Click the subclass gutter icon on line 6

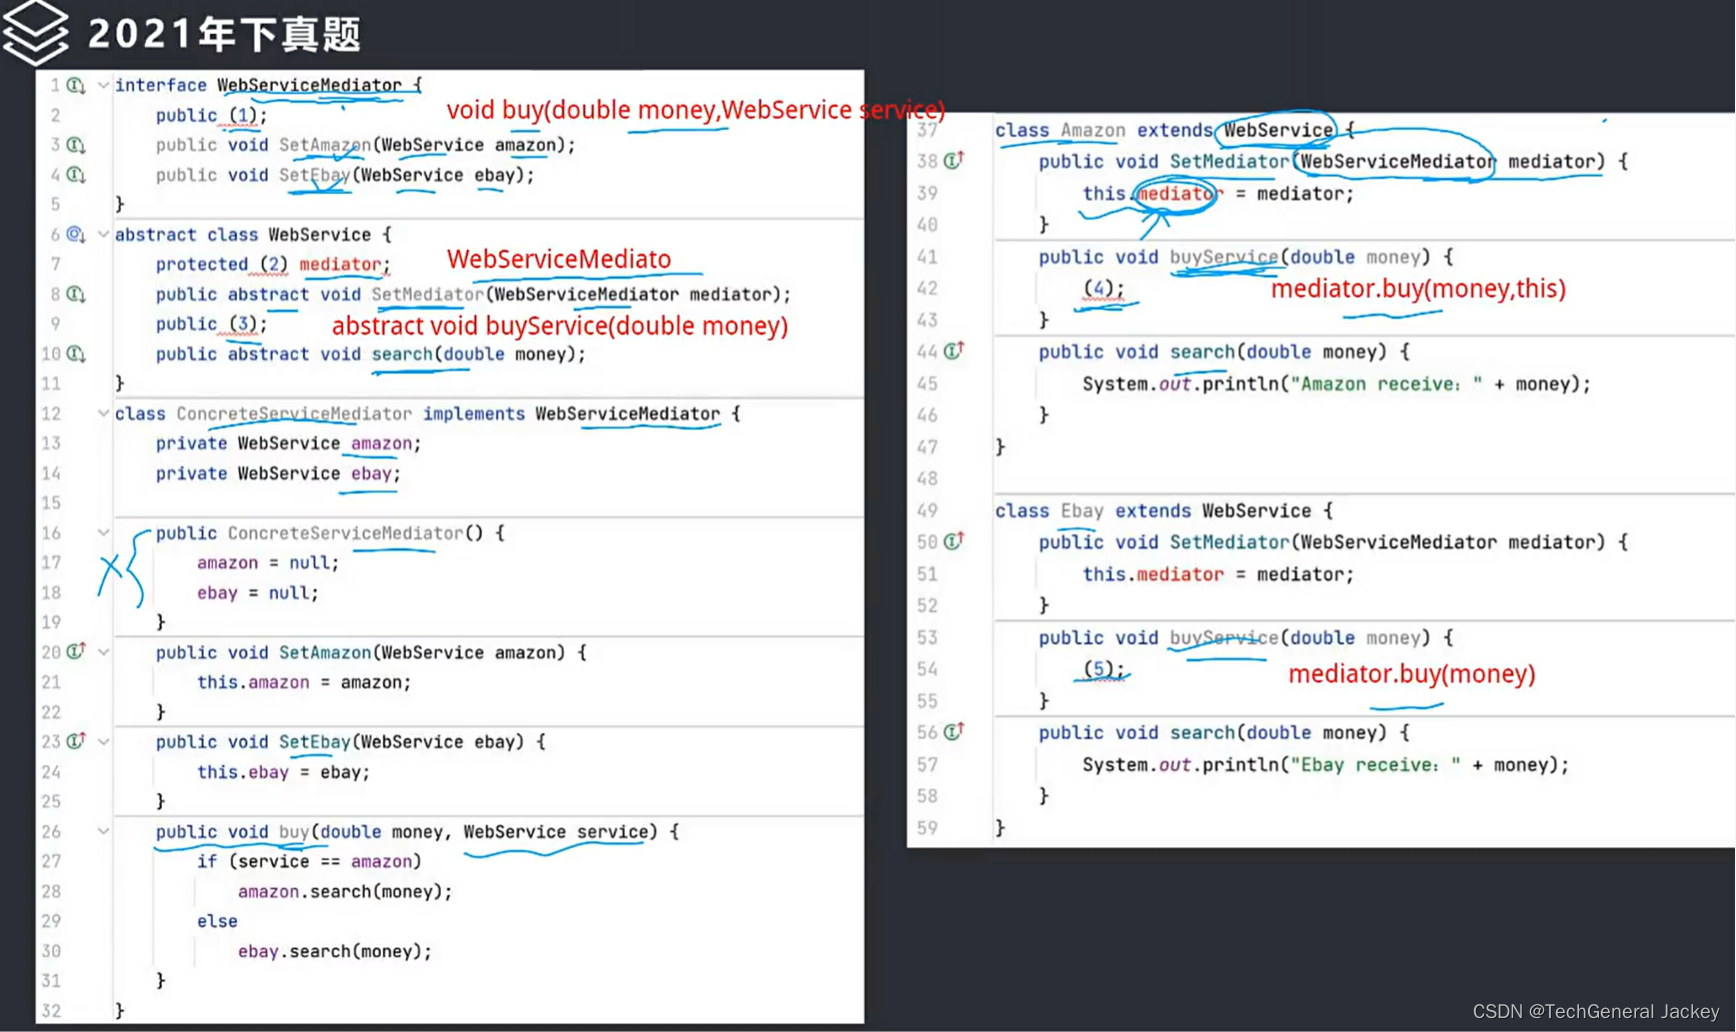pyautogui.click(x=76, y=235)
